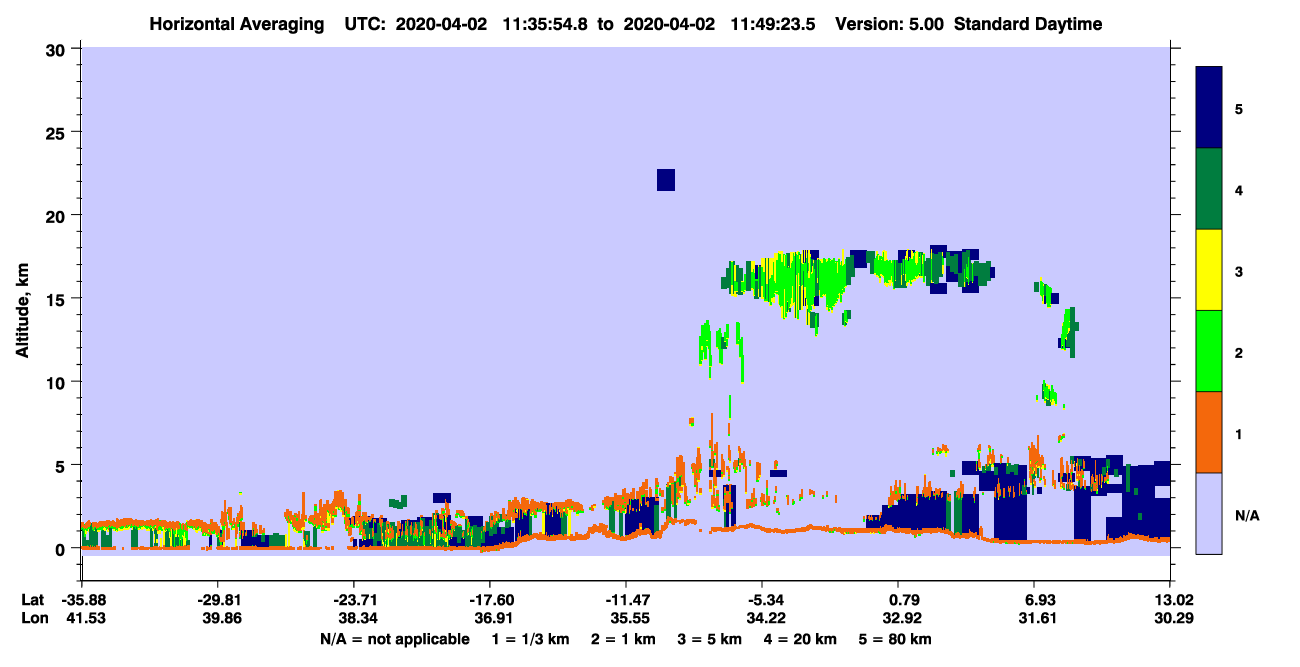Click the lavender N/A colorbar segment
Screen dimensions: 1300x667
point(1210,512)
